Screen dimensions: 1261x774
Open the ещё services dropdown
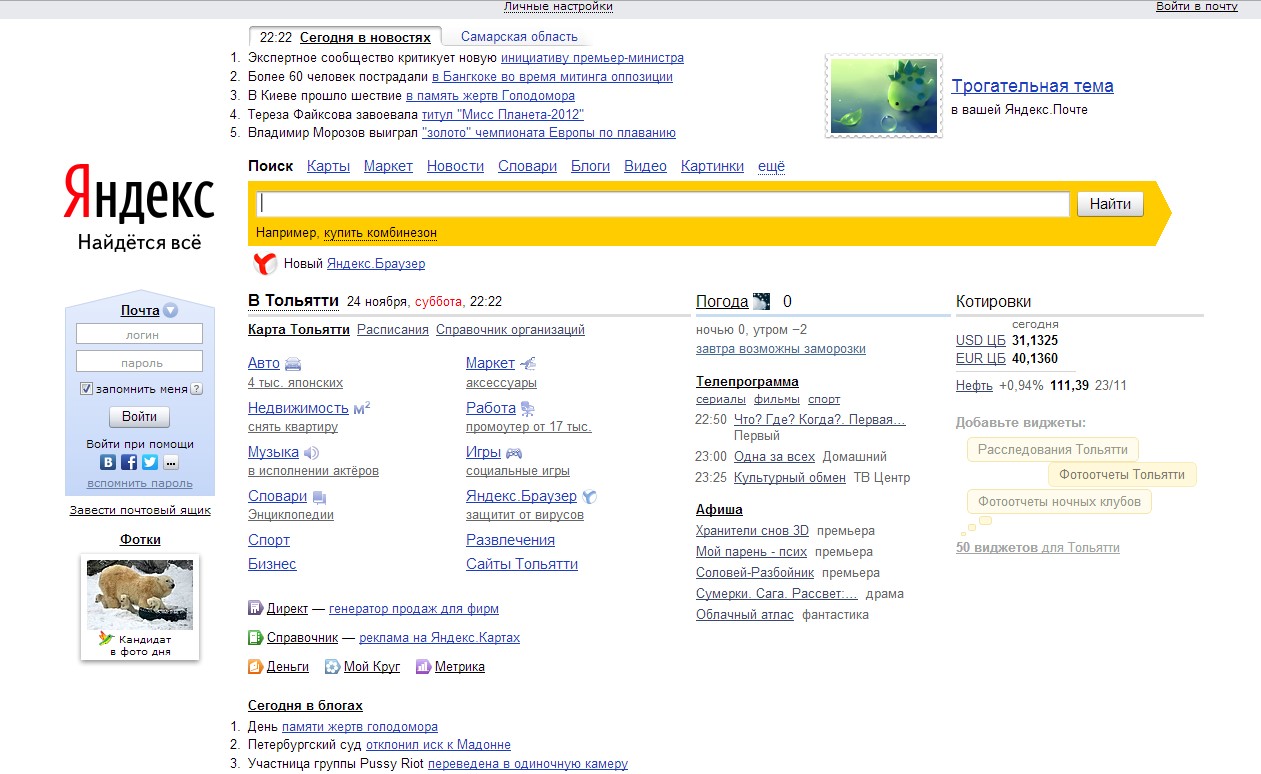(771, 166)
